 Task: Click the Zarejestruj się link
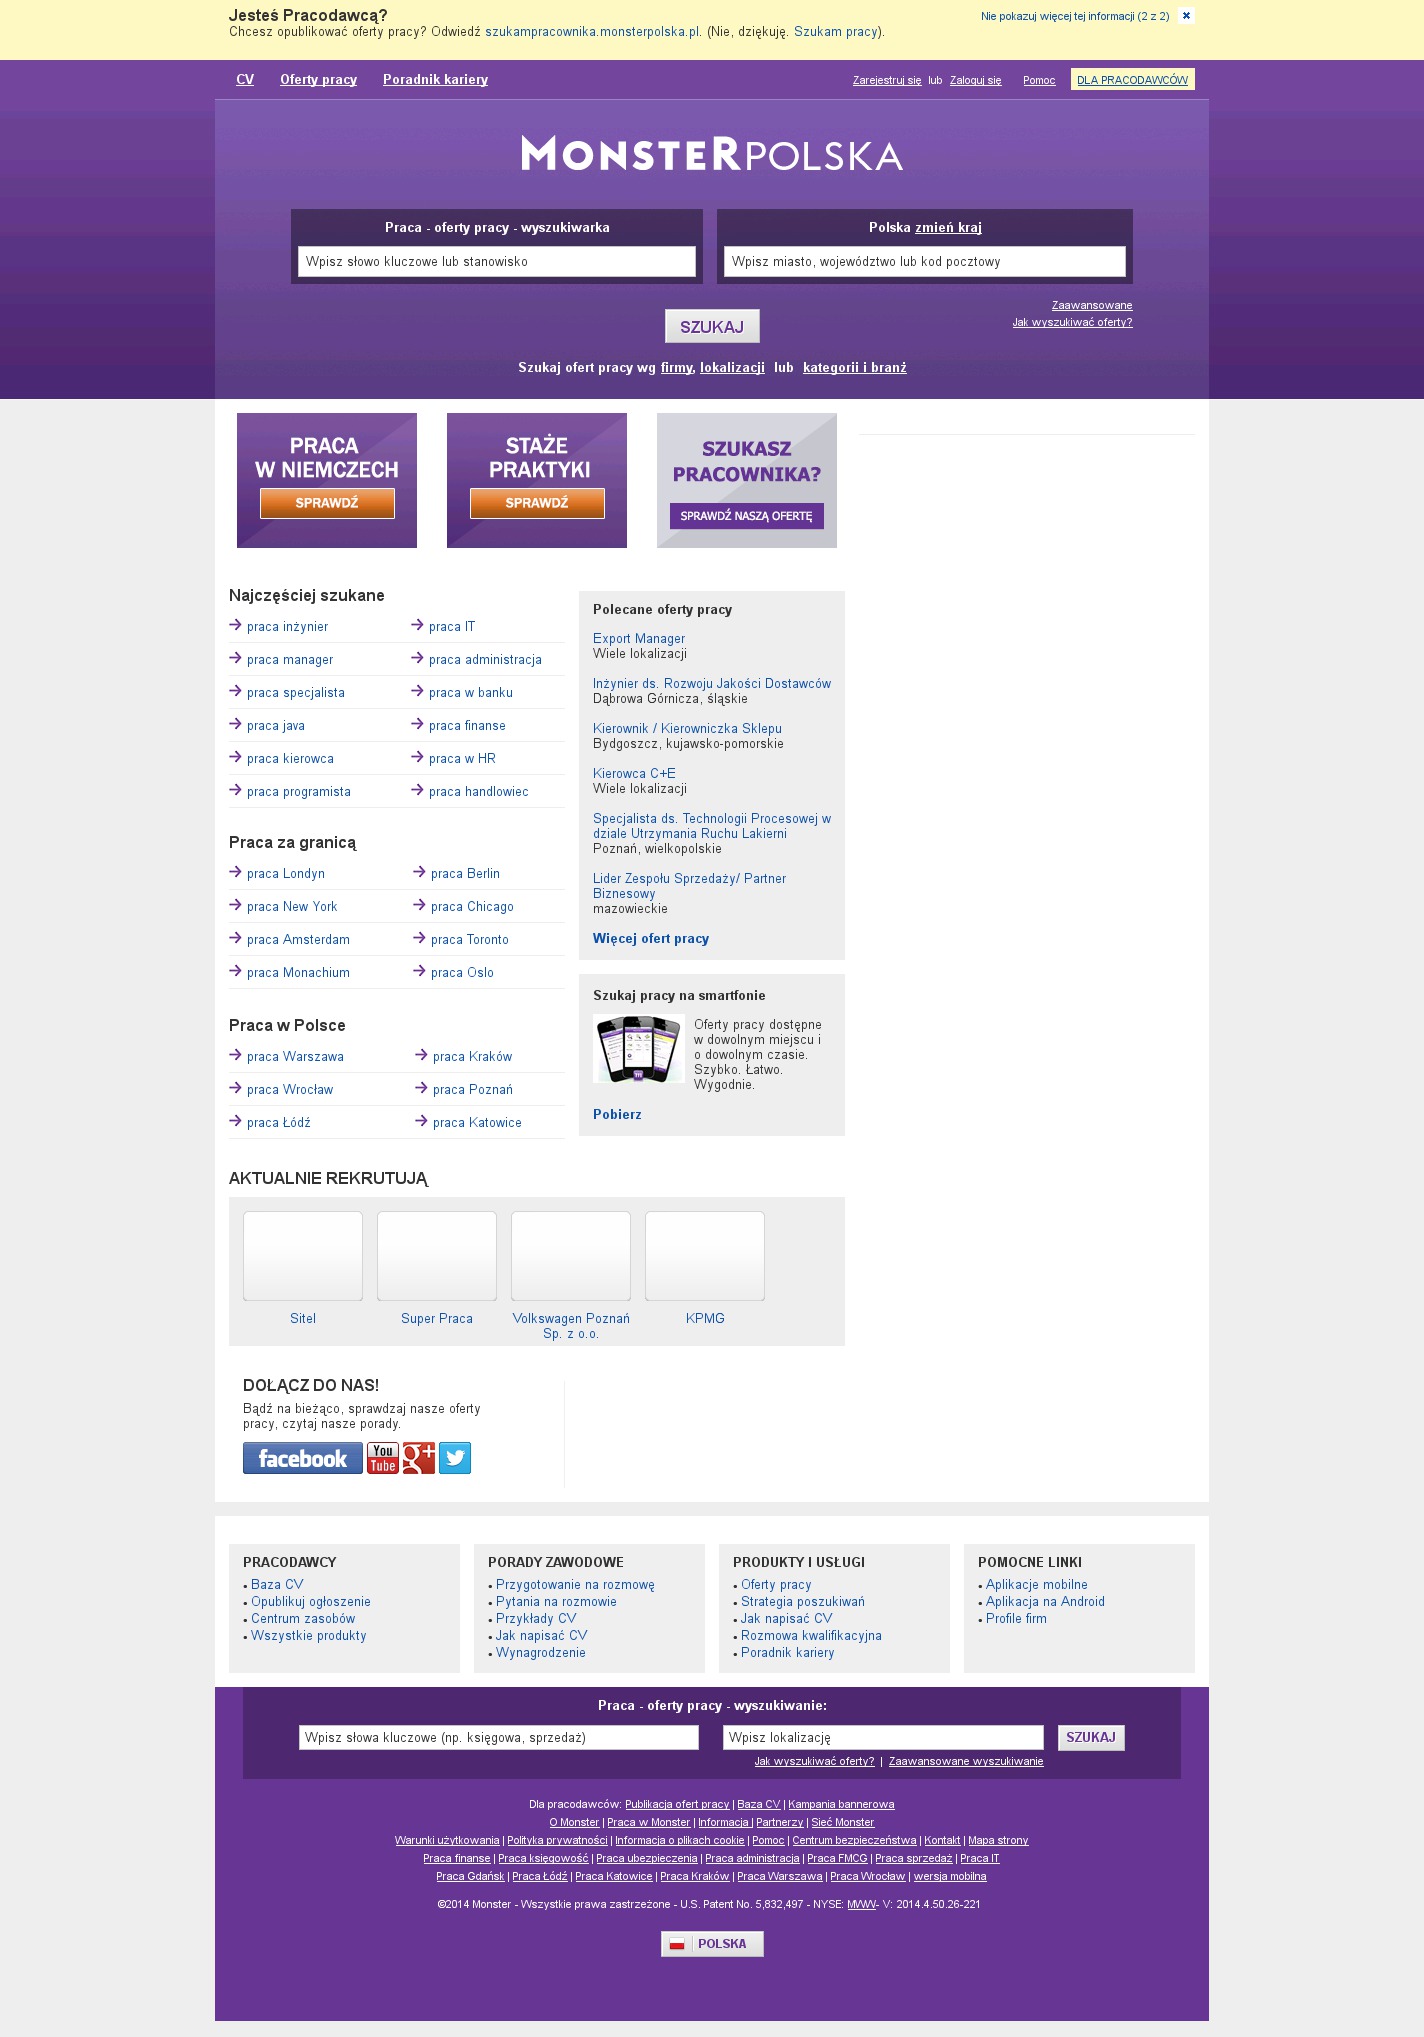coord(887,81)
